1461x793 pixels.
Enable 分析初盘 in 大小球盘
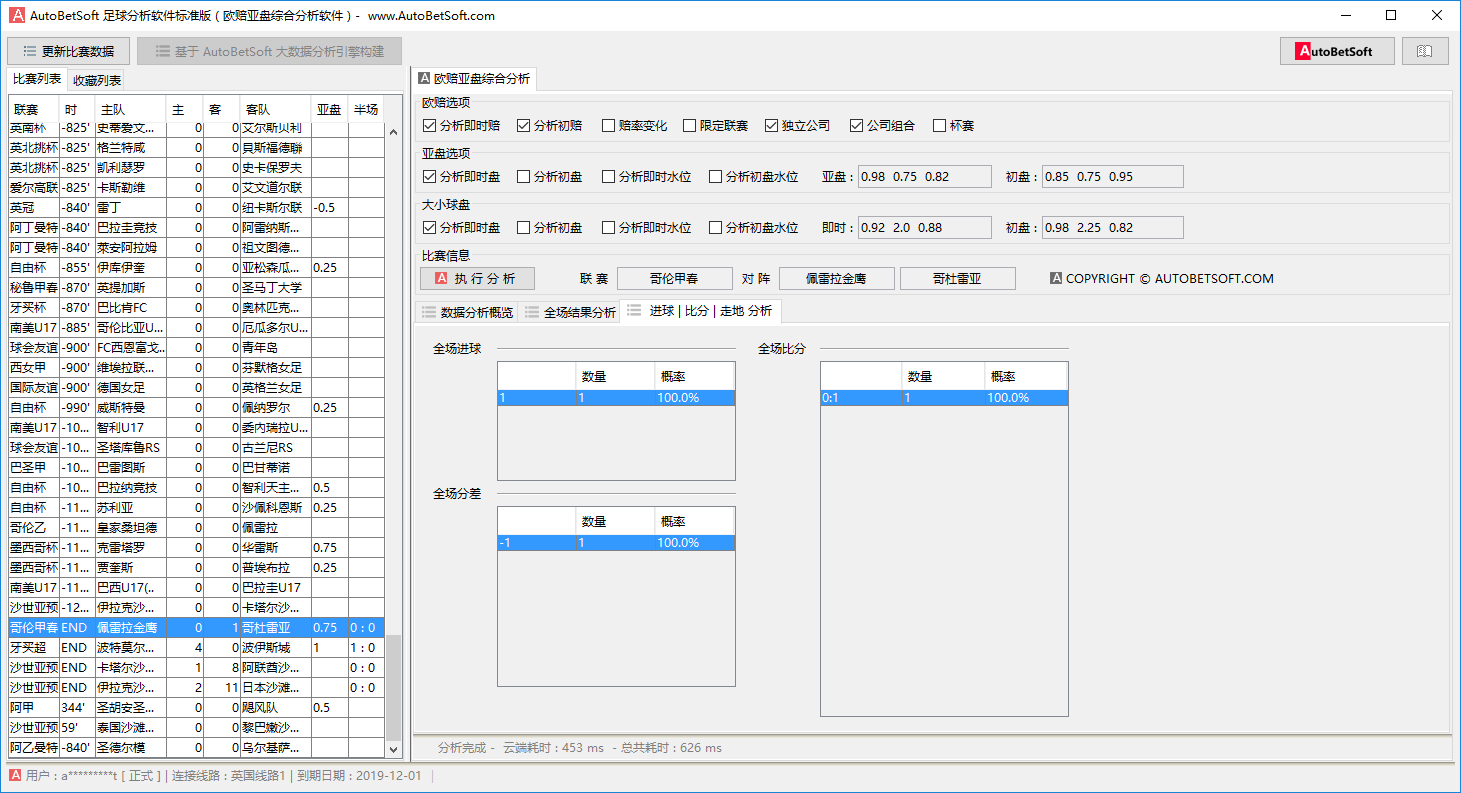550,228
